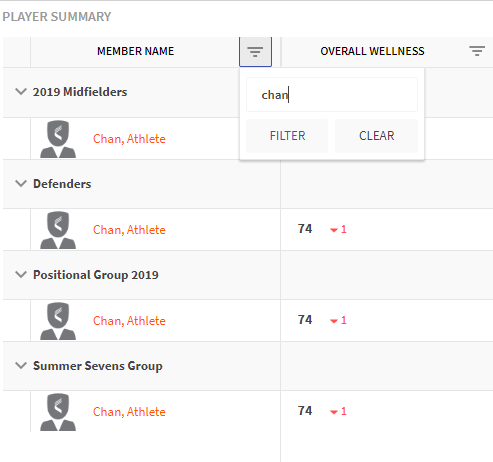Viewport: 493px width, 462px height.
Task: Open Chan, Athlete link under Positional Group 2019
Action: [x=129, y=321]
